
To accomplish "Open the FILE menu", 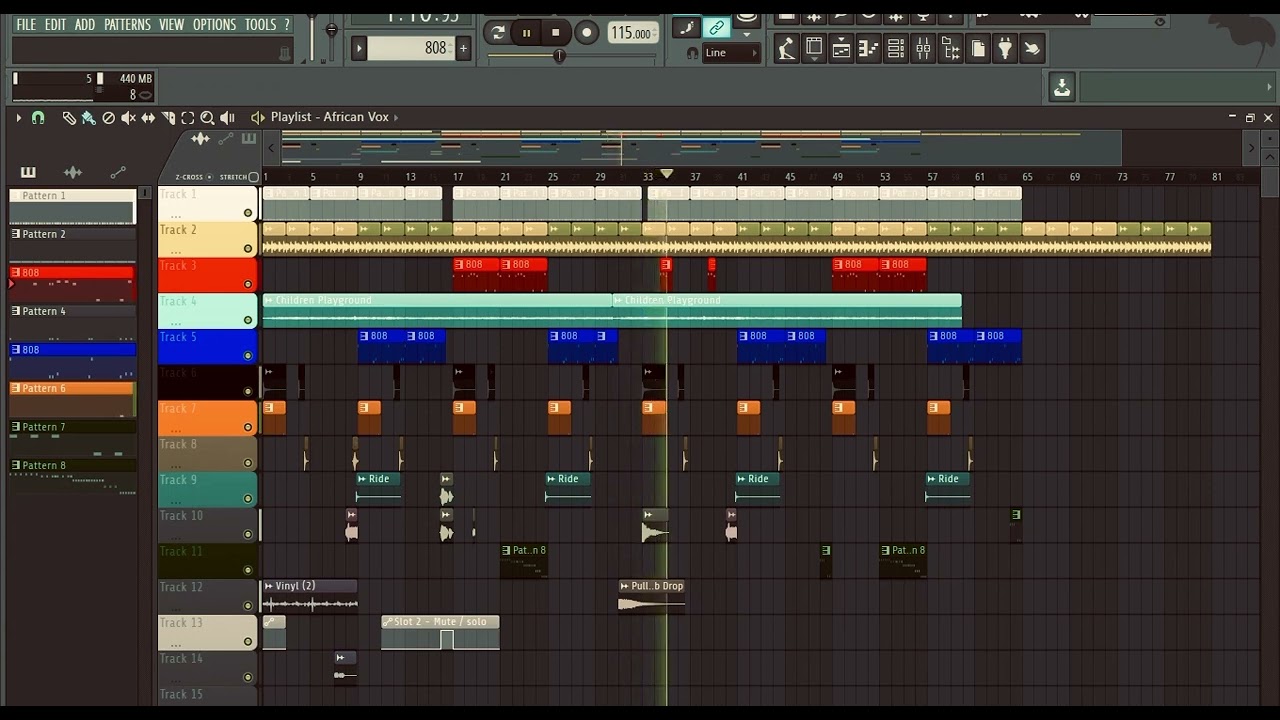I will (x=26, y=25).
